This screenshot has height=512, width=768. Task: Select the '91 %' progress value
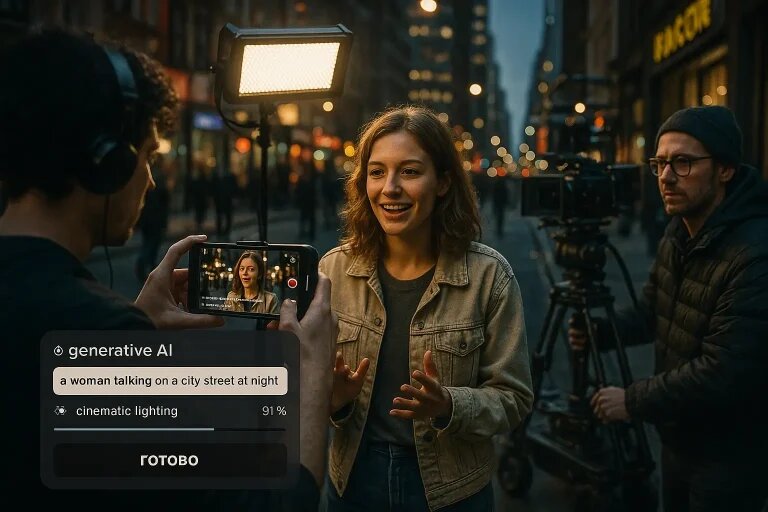coord(274,411)
